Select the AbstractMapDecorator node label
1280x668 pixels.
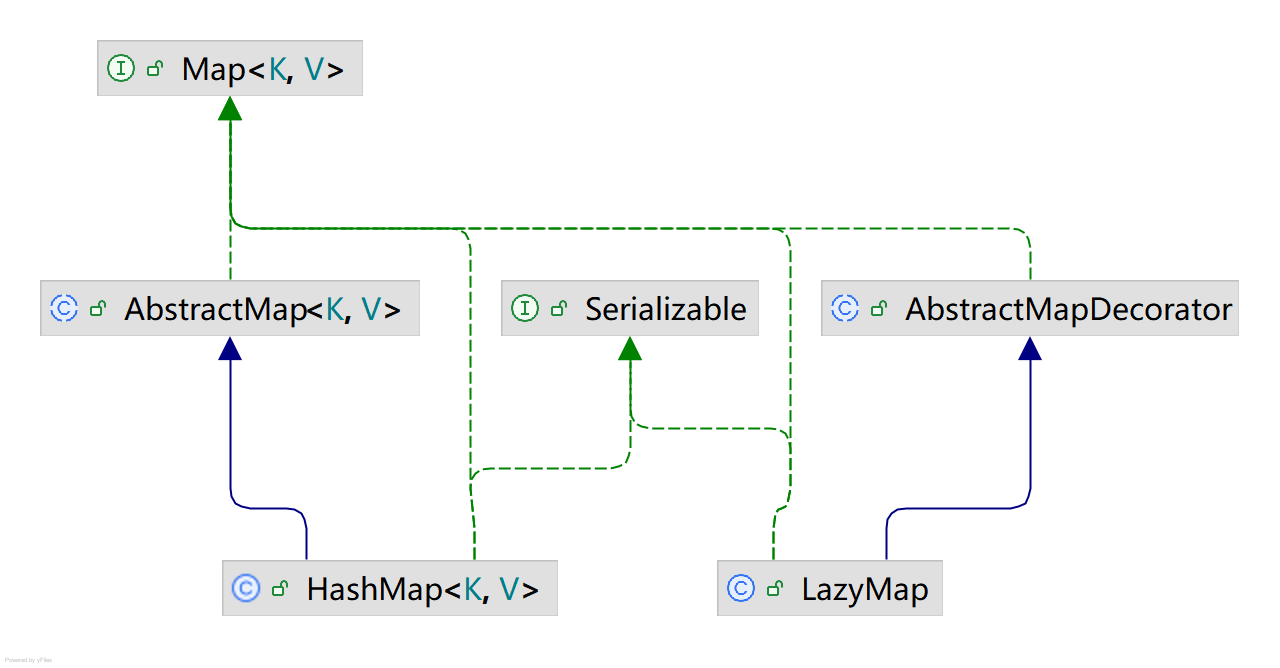coord(1068,309)
